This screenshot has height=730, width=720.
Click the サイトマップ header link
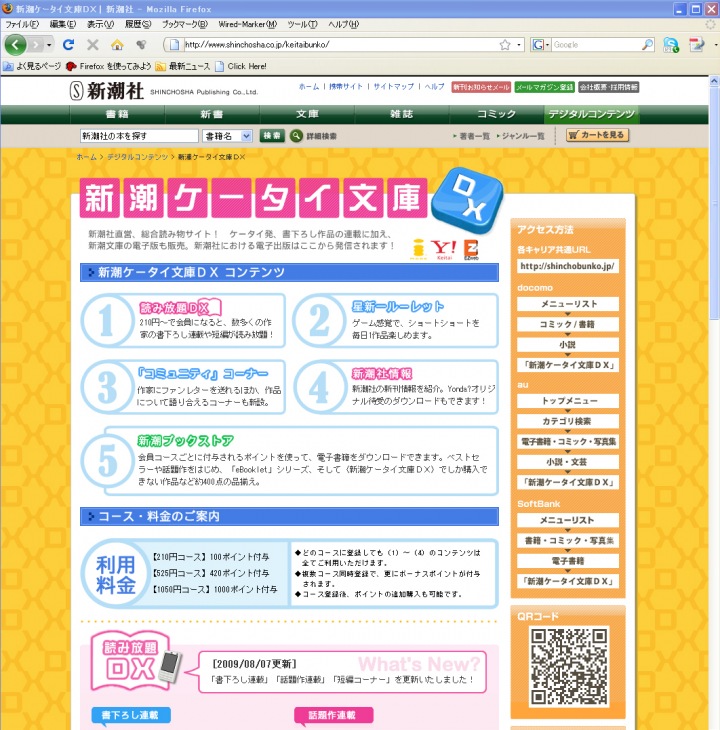pyautogui.click(x=393, y=87)
